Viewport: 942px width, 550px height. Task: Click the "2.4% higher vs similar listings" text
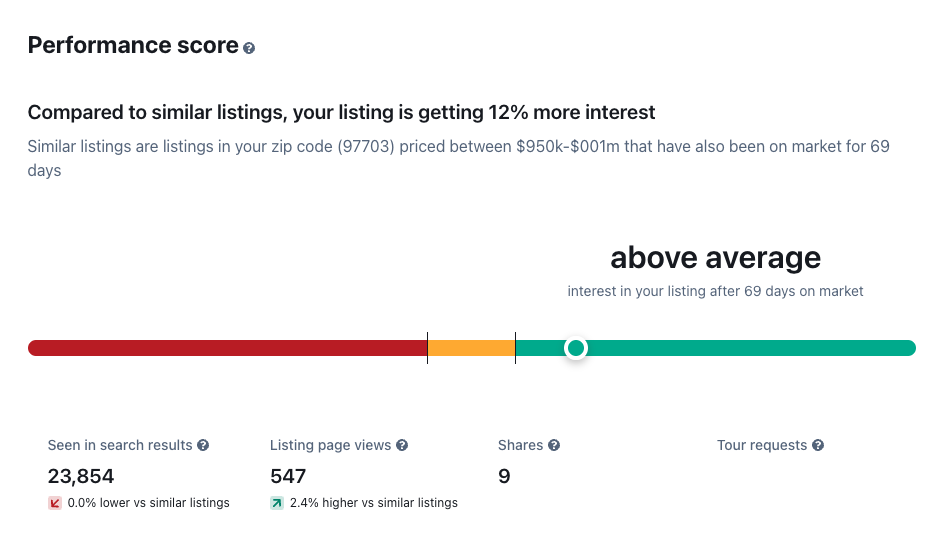(373, 503)
